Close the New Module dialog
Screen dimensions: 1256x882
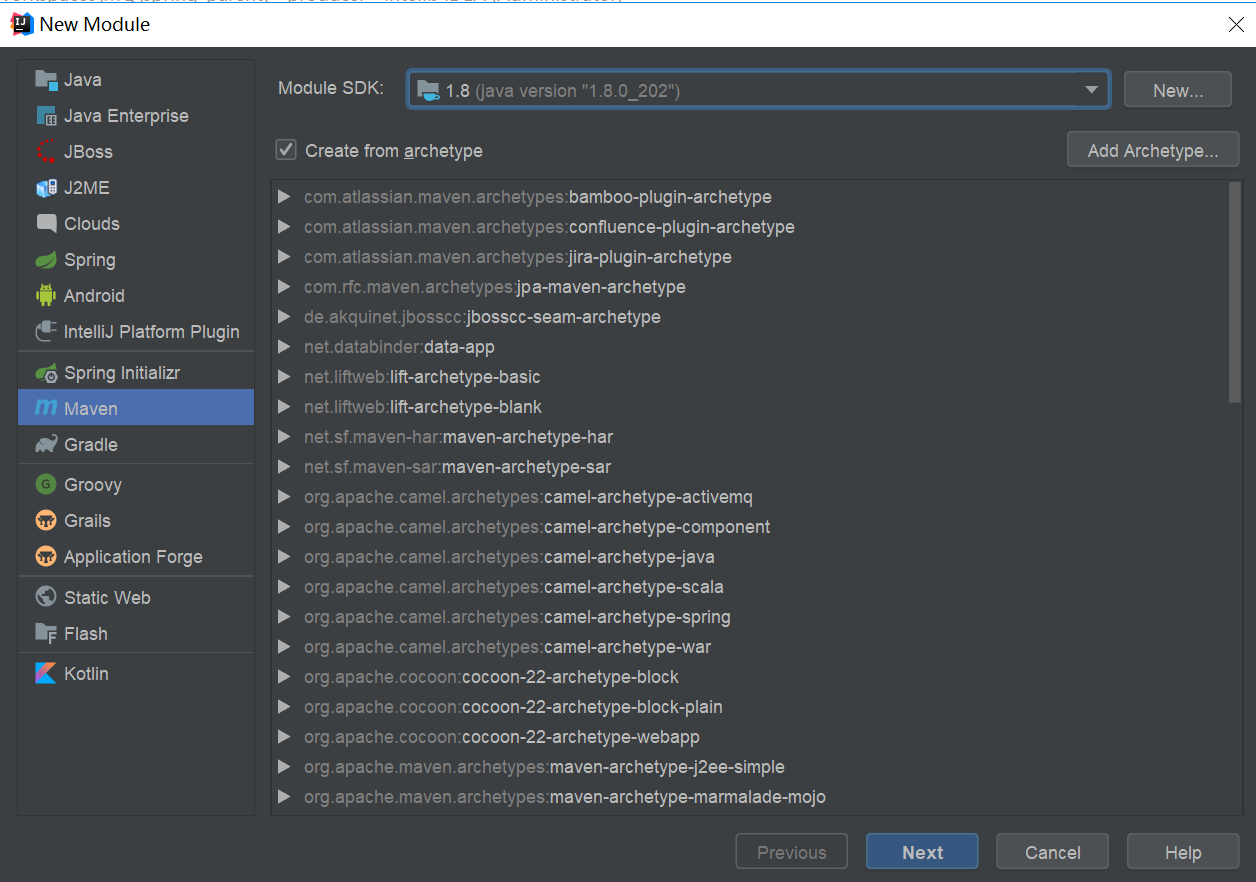[x=1236, y=25]
